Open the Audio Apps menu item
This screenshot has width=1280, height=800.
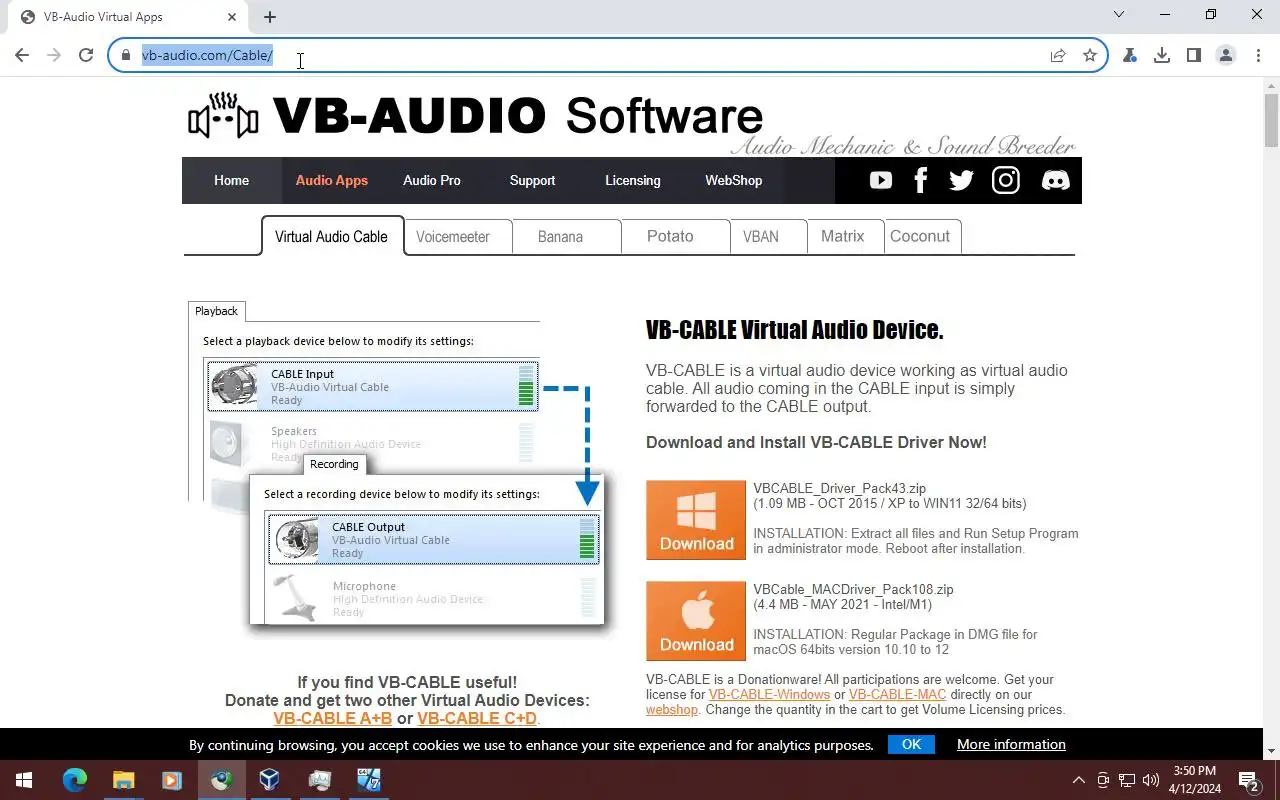point(331,180)
